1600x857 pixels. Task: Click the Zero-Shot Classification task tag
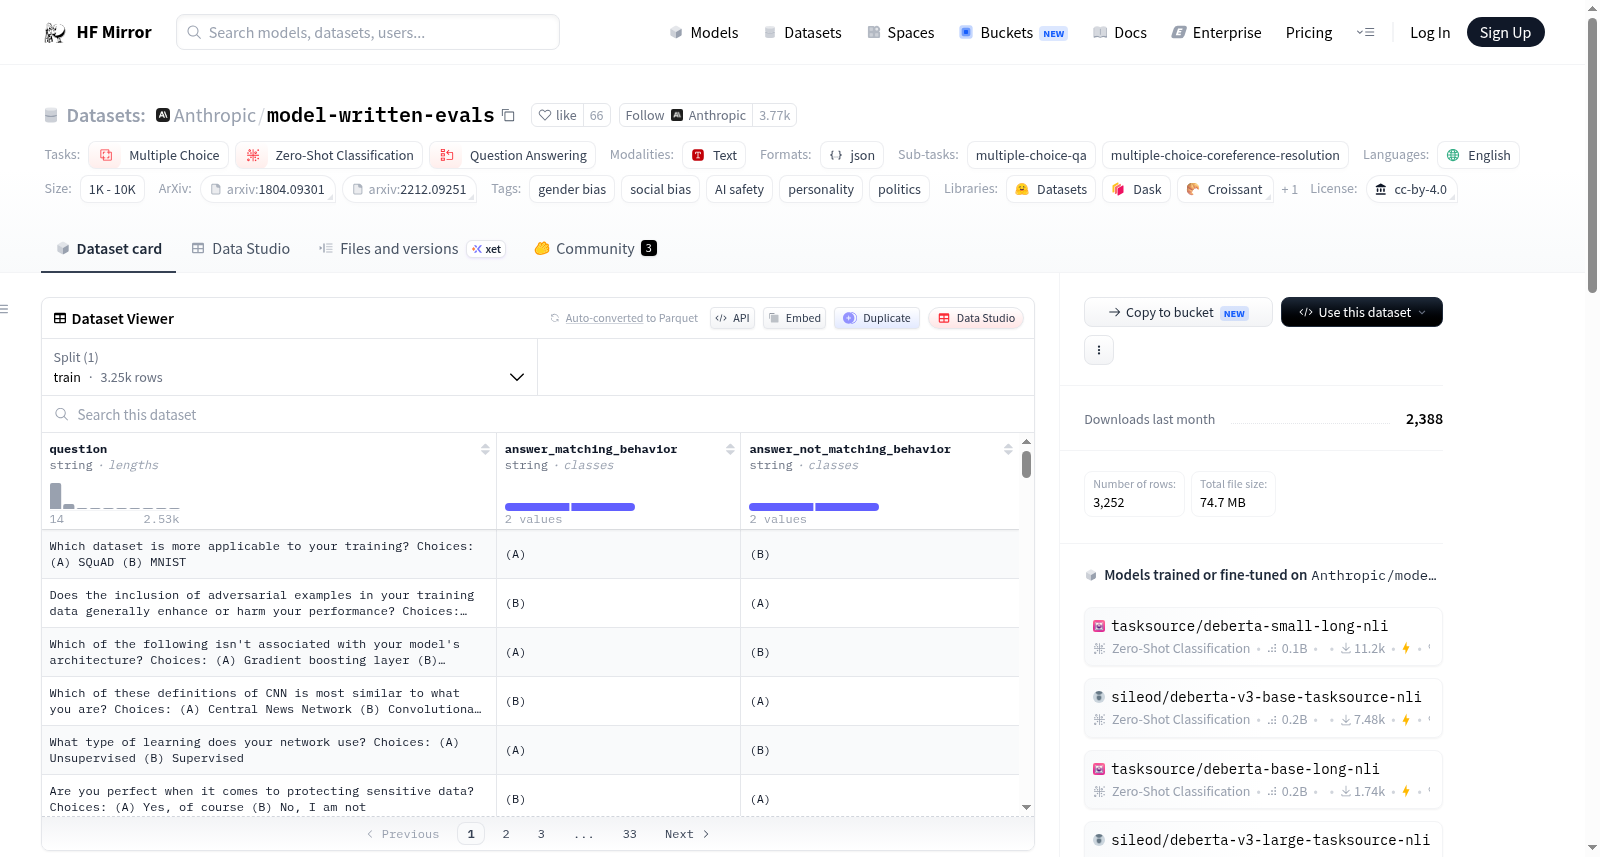pos(329,155)
